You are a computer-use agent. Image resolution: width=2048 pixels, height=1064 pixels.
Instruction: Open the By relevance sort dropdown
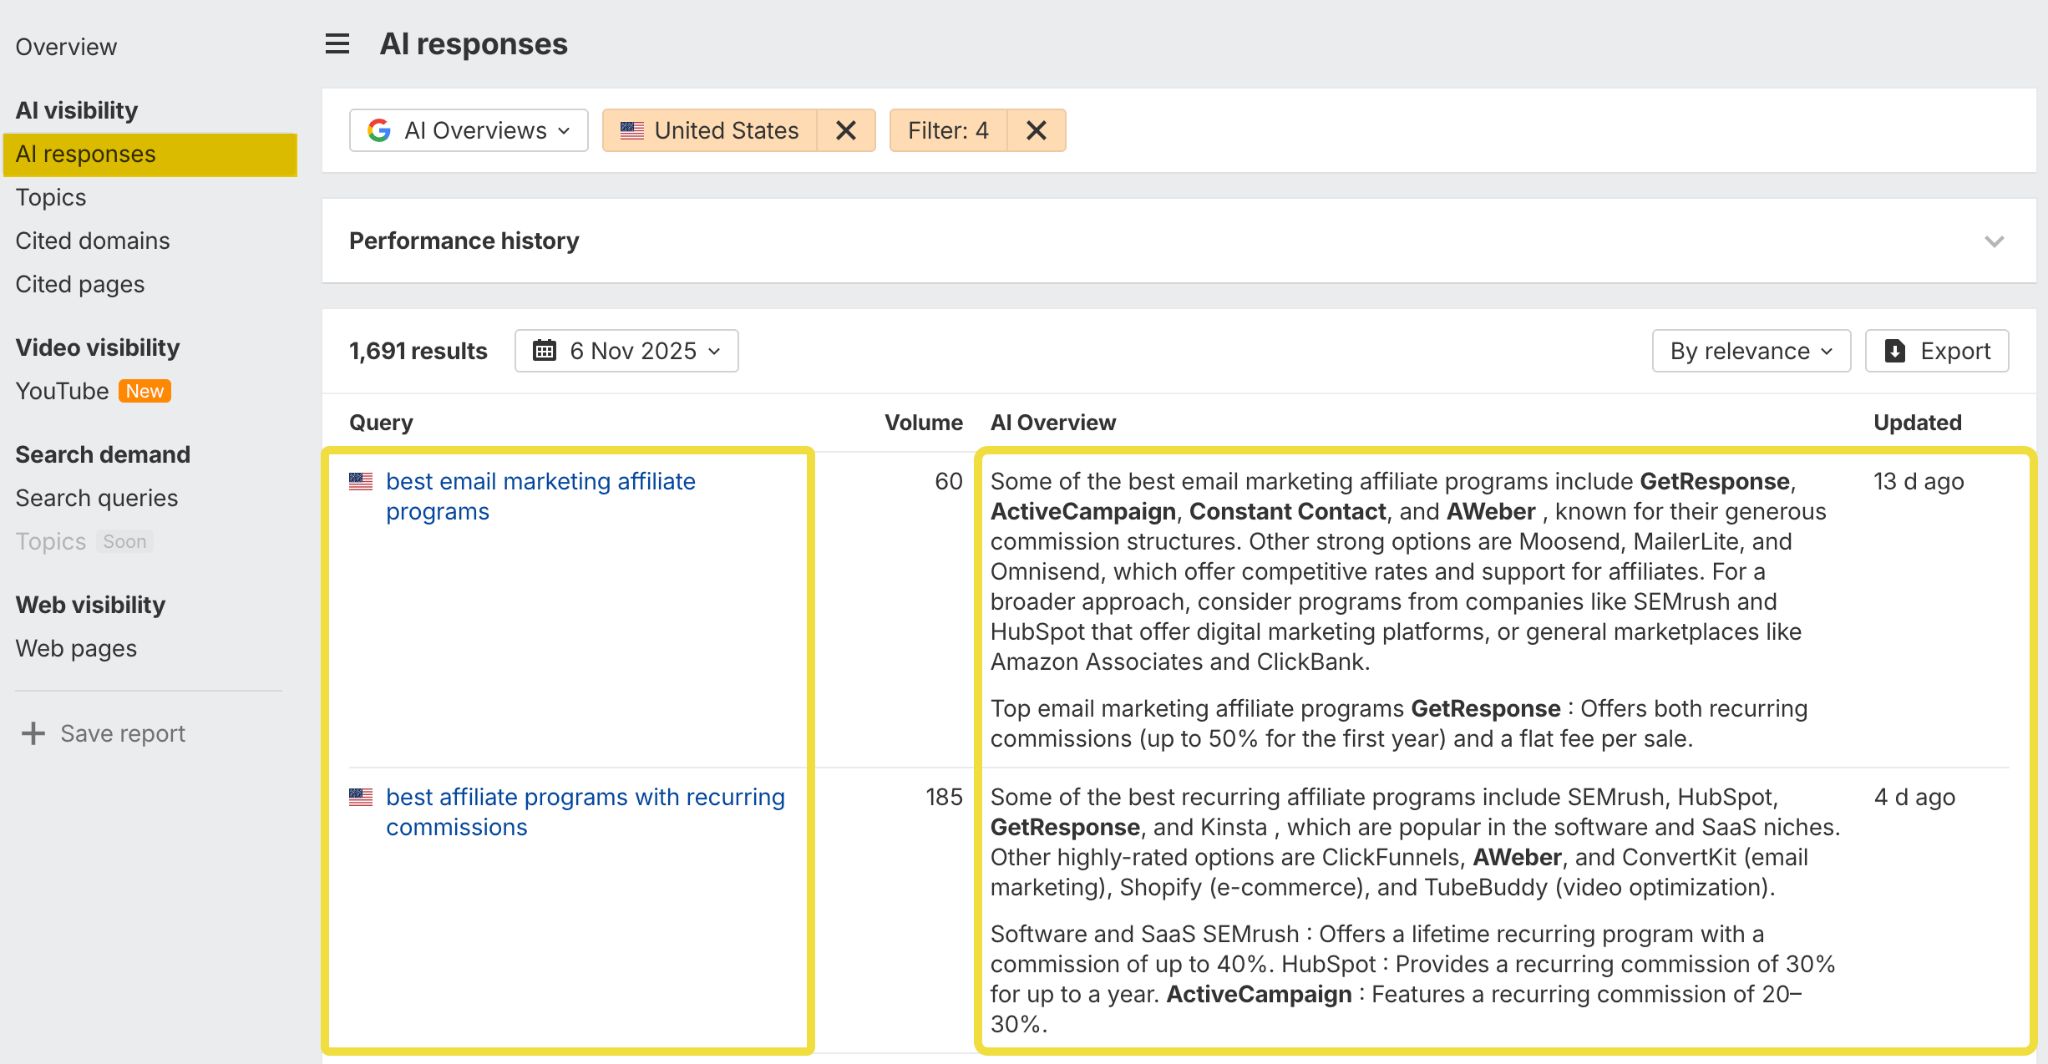[x=1751, y=351]
